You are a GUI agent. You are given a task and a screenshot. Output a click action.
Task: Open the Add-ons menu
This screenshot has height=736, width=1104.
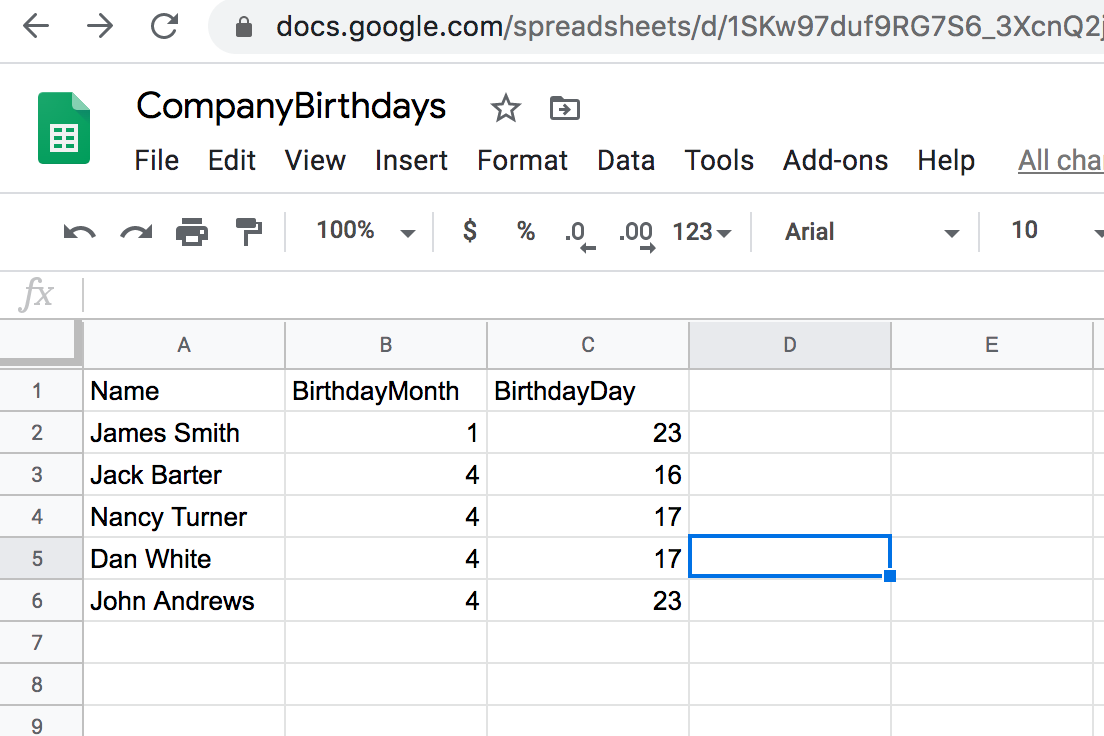[x=835, y=161]
